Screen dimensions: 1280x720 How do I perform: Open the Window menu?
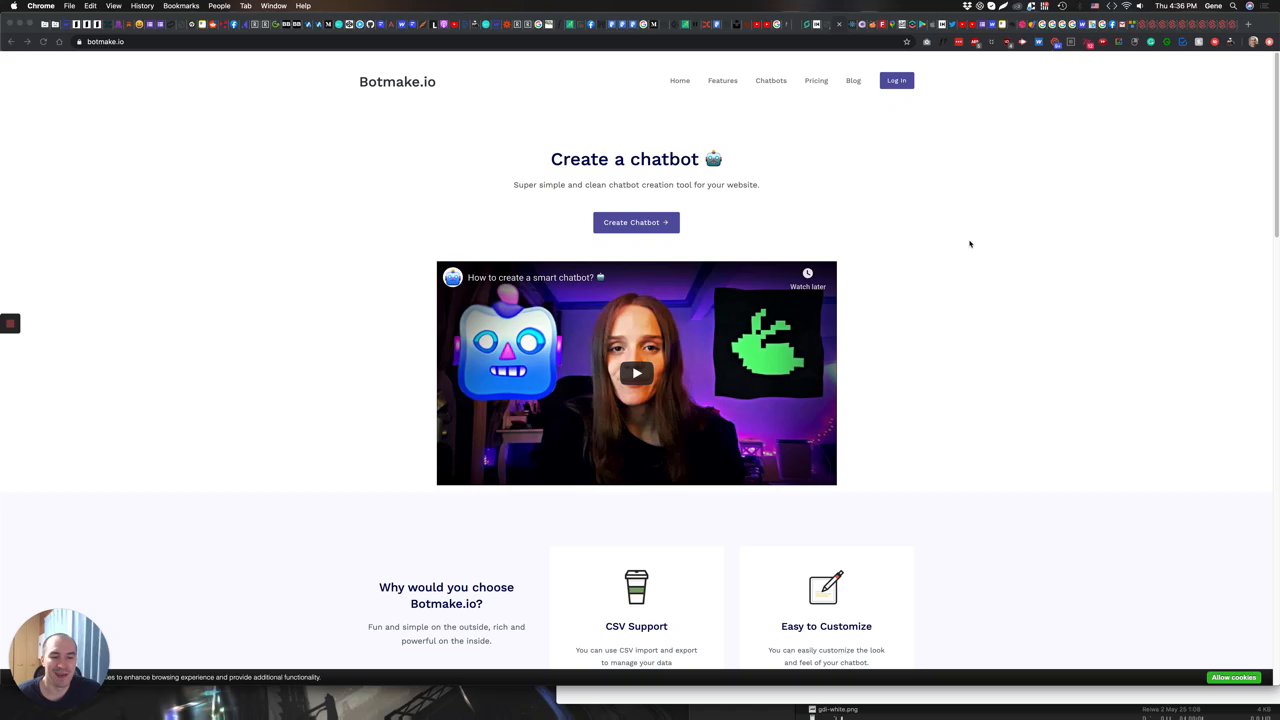point(273,6)
